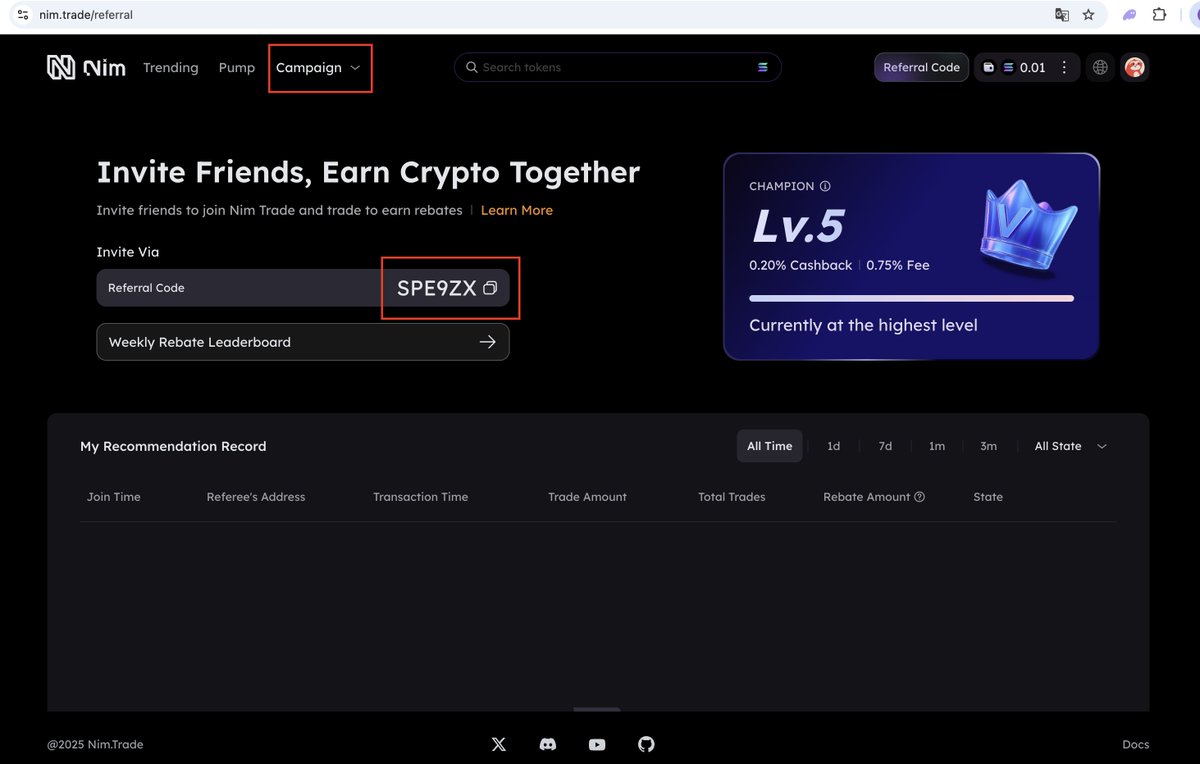The height and width of the screenshot is (764, 1200).
Task: Go to the Pump page
Action: [237, 68]
